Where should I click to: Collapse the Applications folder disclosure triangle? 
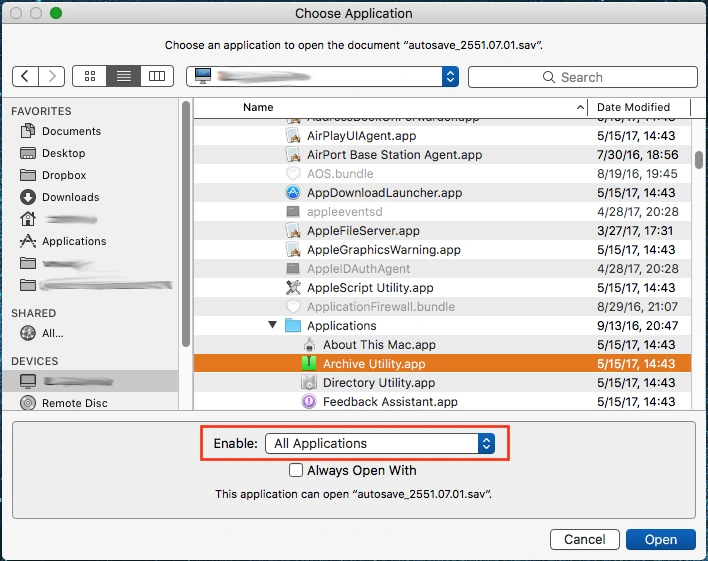(x=273, y=325)
